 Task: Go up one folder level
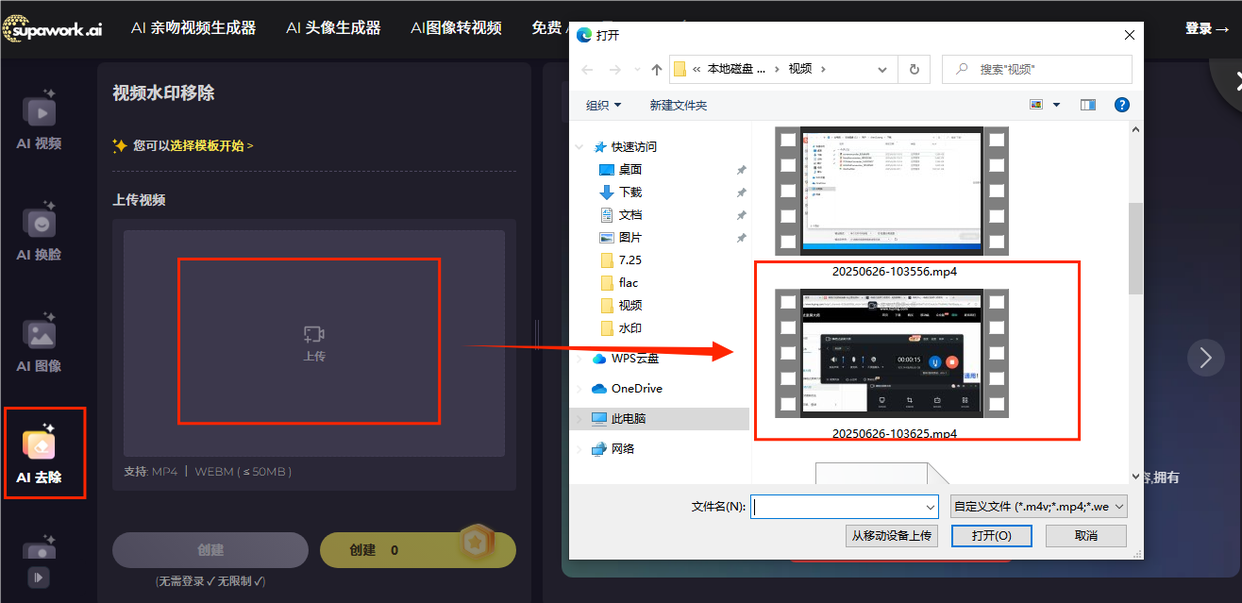click(656, 69)
